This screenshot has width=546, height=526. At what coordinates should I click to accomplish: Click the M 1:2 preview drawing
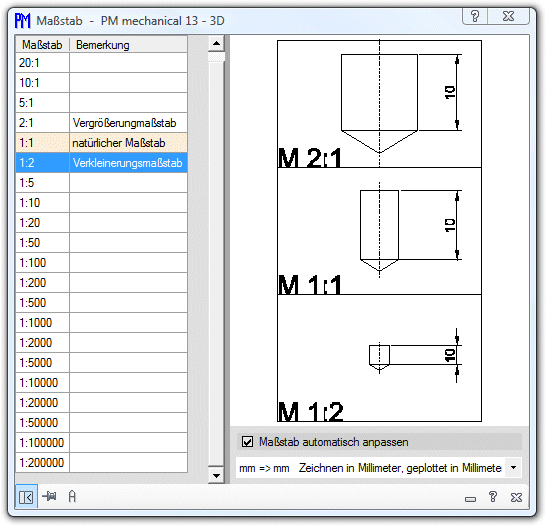pos(379,358)
